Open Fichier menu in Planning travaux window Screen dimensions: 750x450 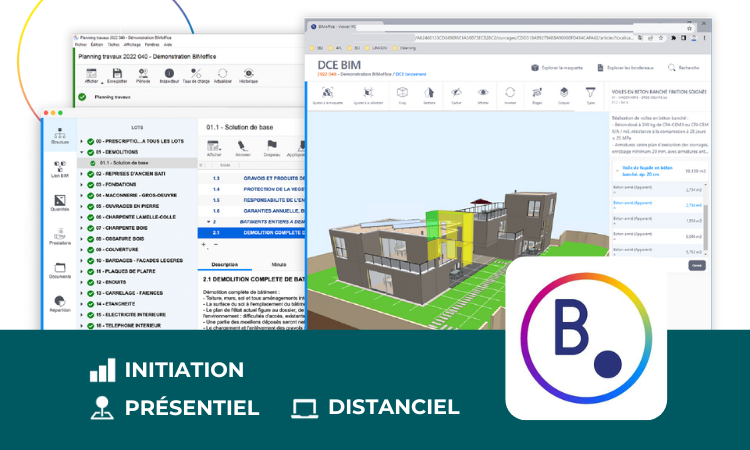tap(81, 45)
